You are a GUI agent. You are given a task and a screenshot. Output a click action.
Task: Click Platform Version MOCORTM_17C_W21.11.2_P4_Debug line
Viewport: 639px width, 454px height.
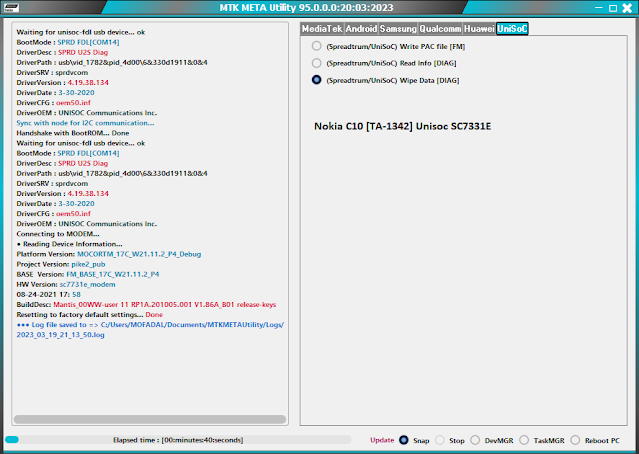[108, 254]
